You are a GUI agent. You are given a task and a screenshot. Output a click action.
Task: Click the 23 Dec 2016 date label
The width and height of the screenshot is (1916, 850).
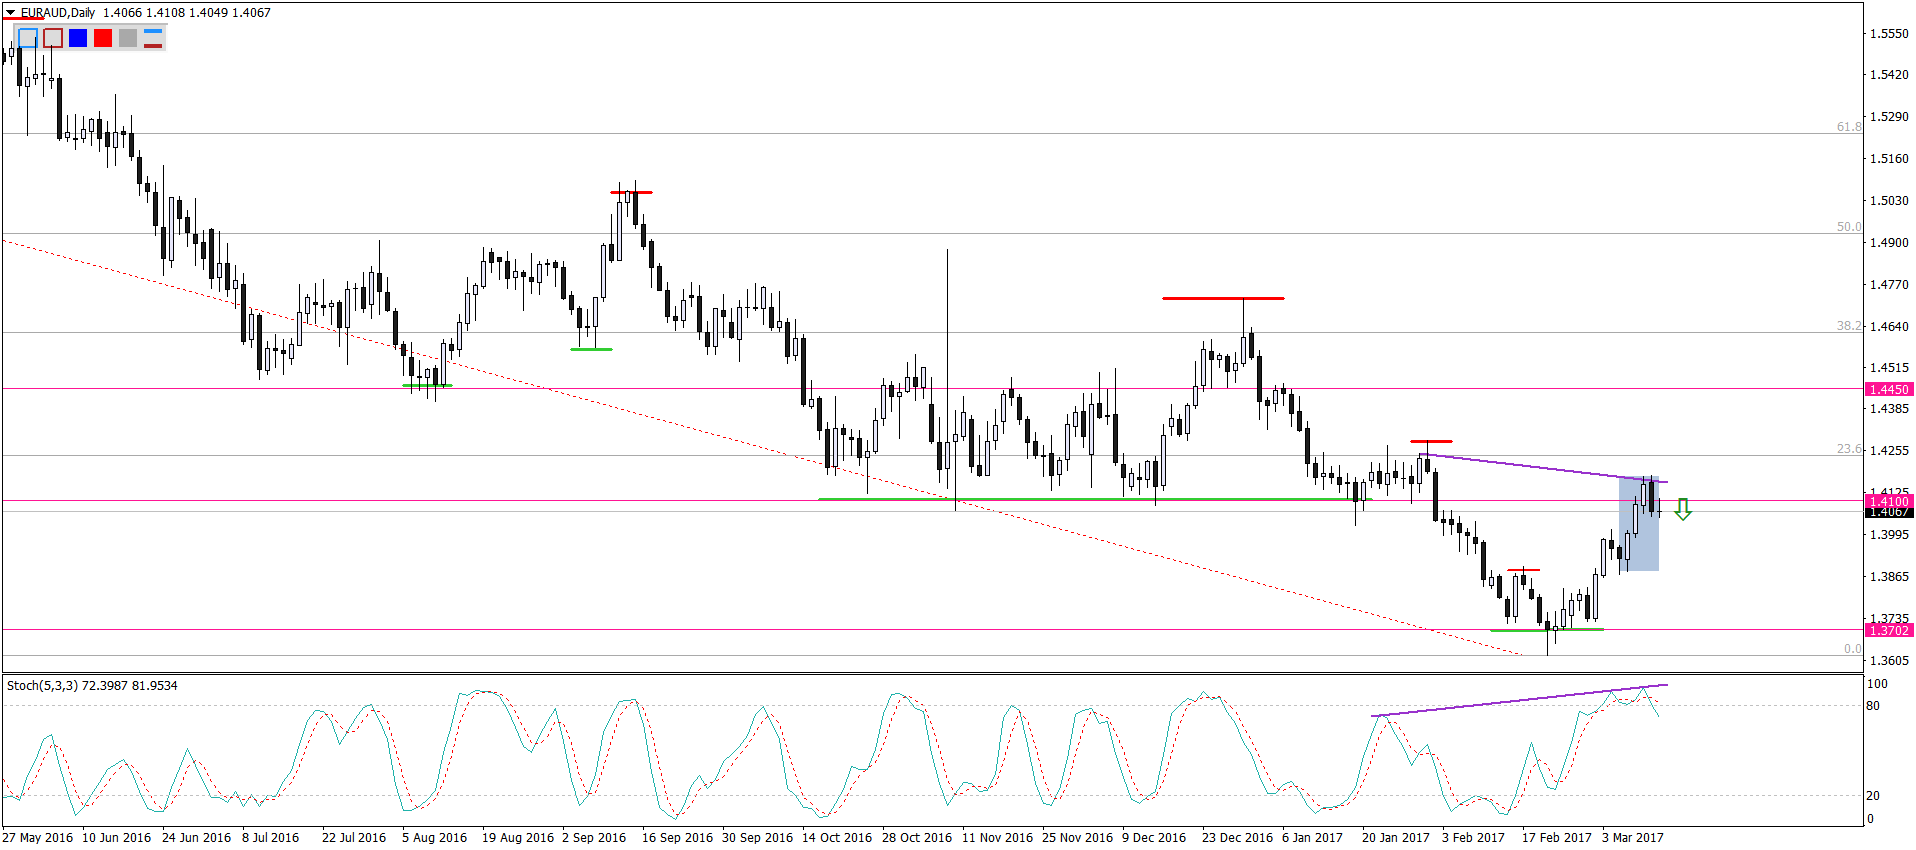click(1237, 838)
